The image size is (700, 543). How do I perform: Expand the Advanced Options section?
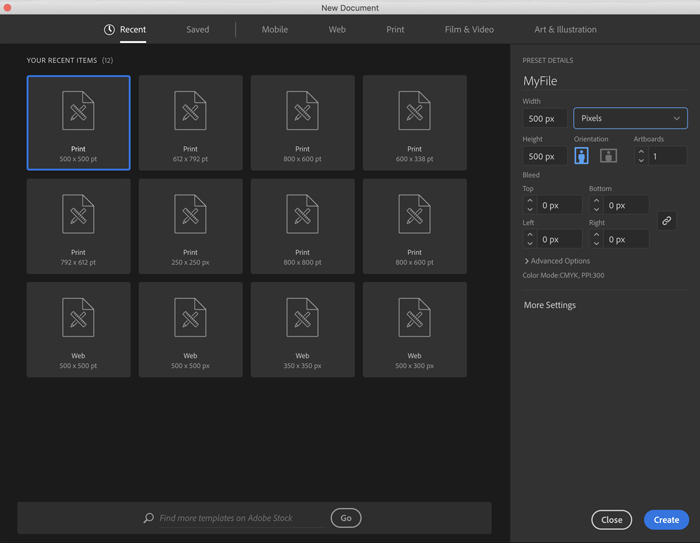click(x=557, y=261)
